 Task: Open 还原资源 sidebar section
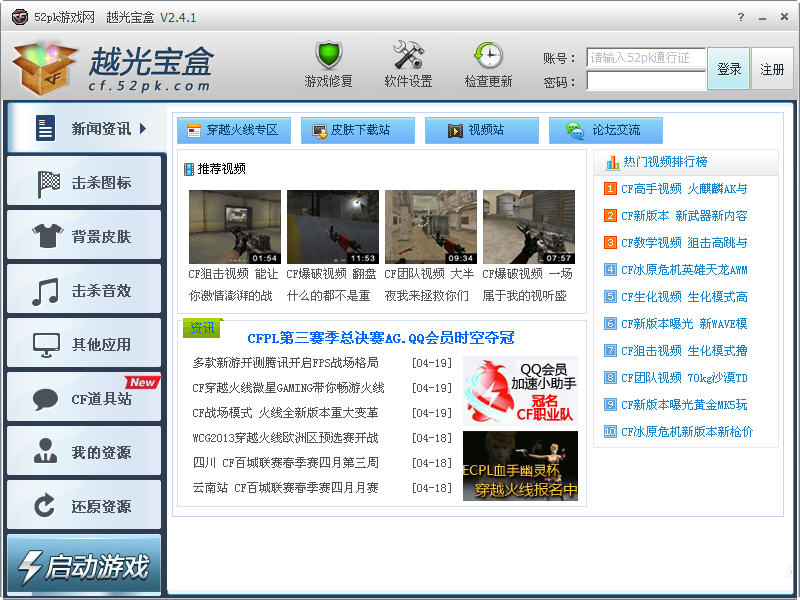click(84, 507)
